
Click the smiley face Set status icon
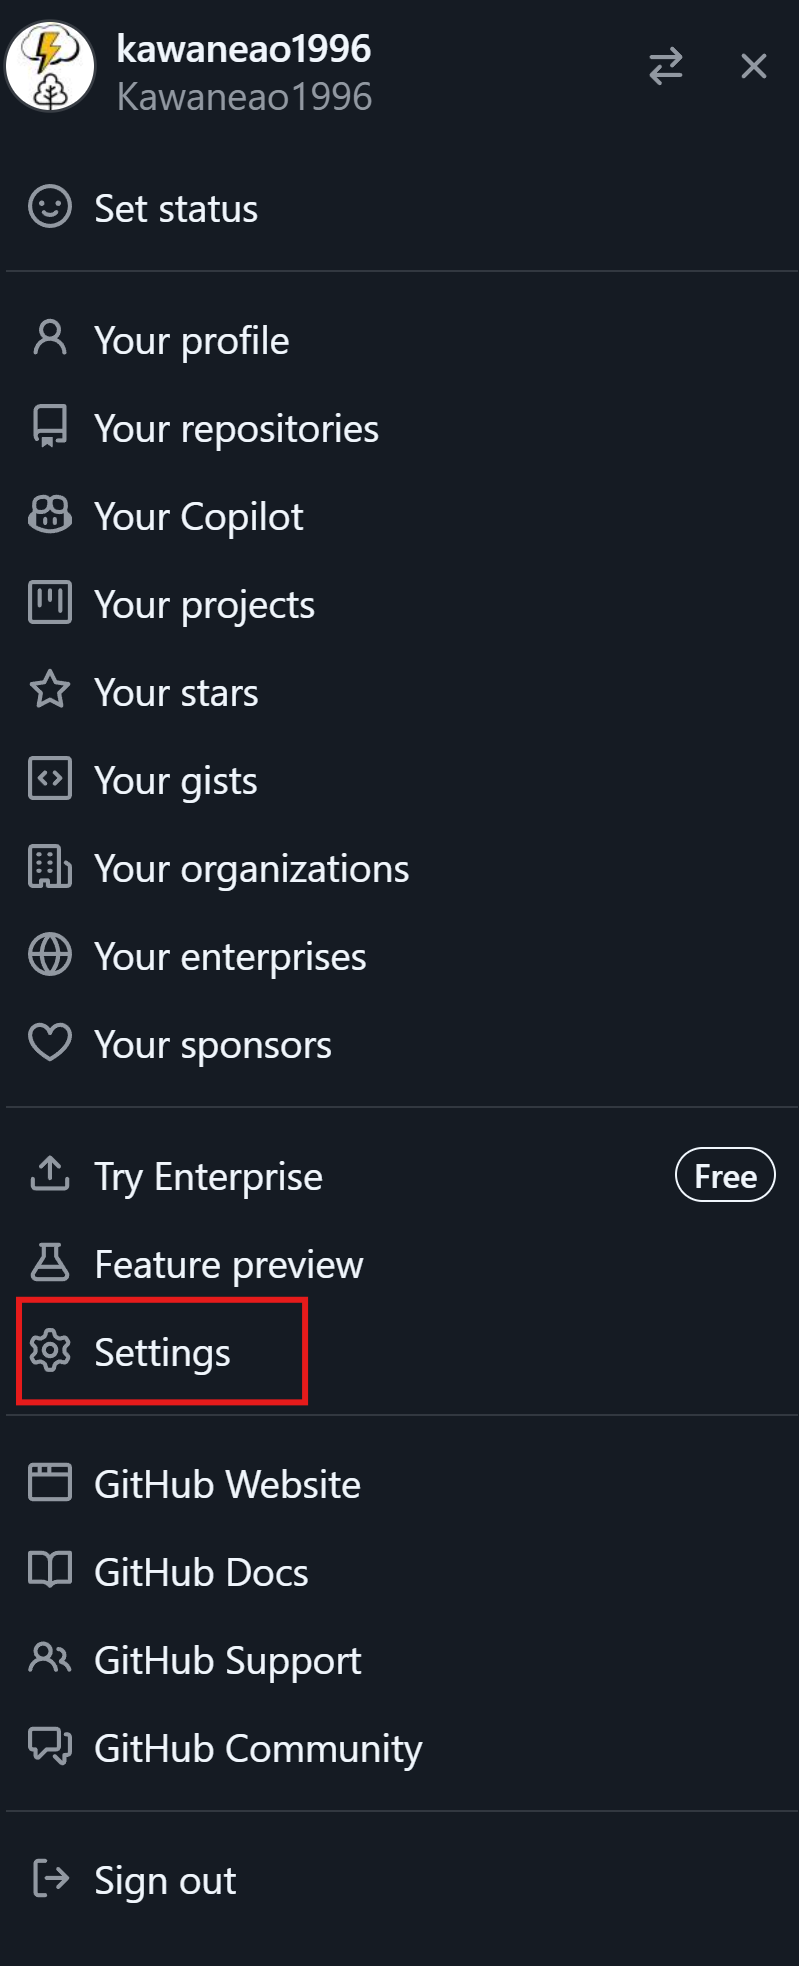[50, 207]
